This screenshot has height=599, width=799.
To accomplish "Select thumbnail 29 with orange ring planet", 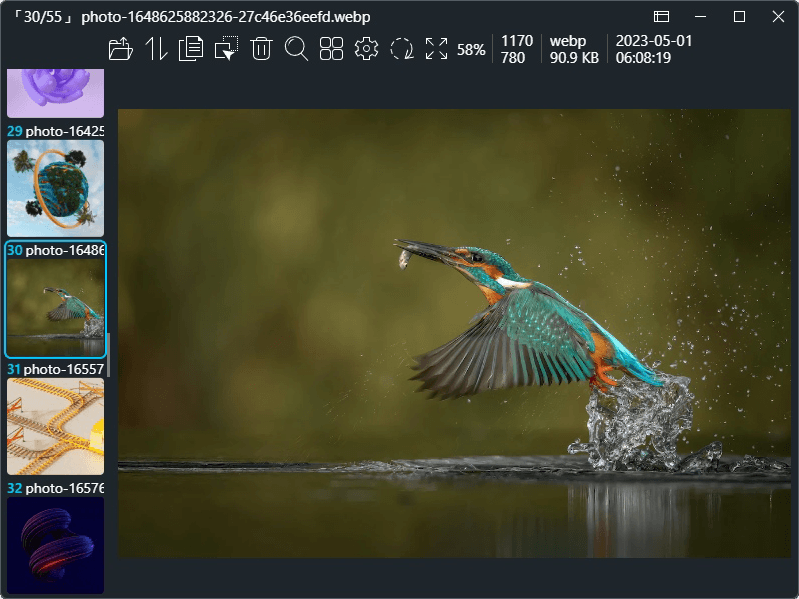I will (55, 188).
